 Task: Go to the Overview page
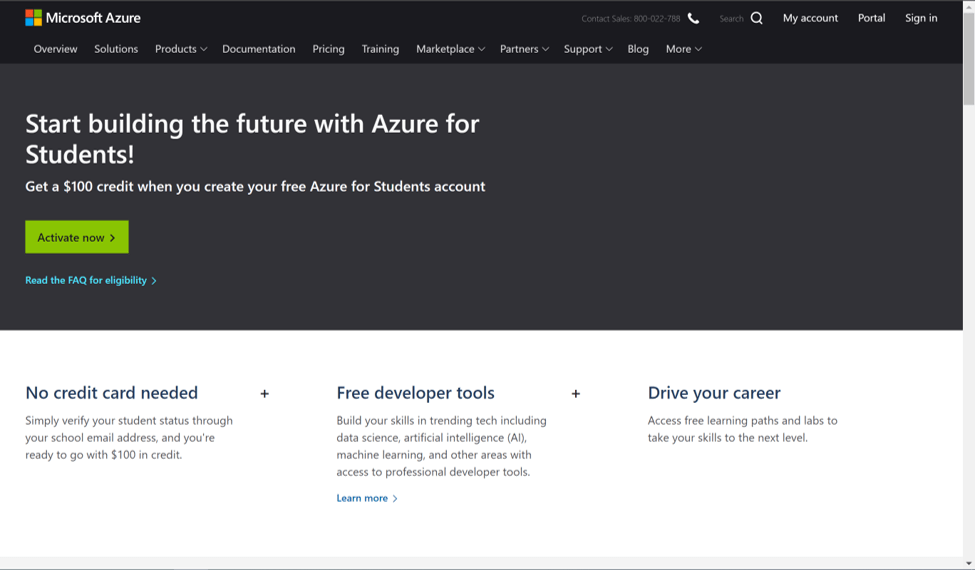(x=55, y=49)
